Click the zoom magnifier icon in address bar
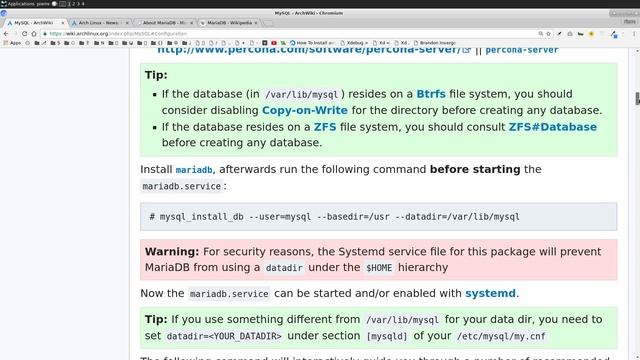The width and height of the screenshot is (640, 360). (540, 34)
